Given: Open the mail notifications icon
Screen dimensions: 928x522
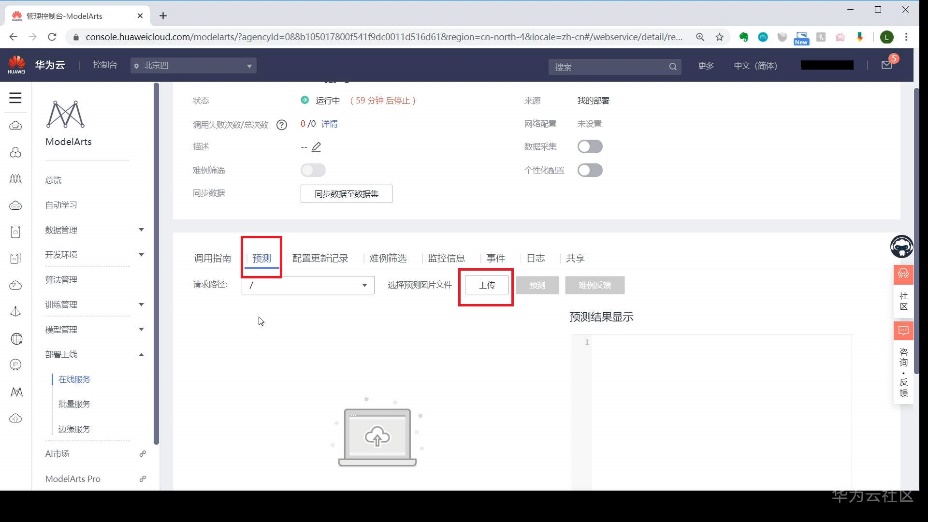Looking at the screenshot, I should click(x=887, y=65).
